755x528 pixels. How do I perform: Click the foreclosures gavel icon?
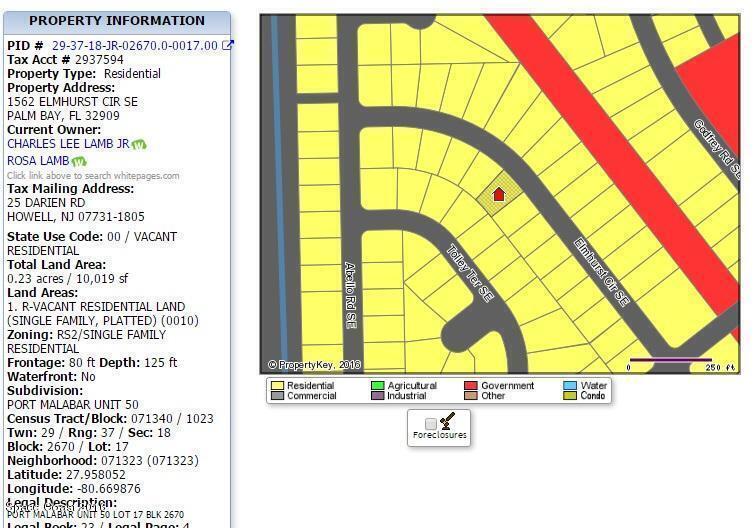[x=447, y=422]
